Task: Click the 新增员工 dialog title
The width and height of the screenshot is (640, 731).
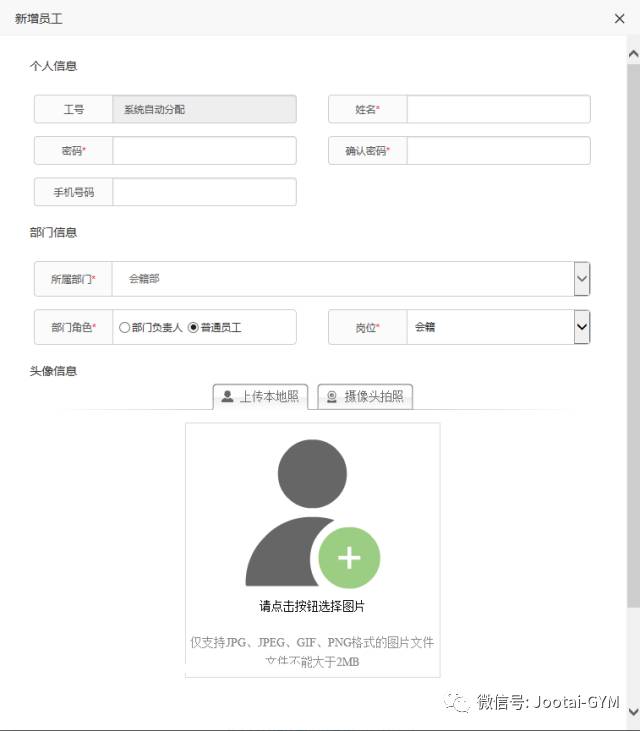Action: pos(39,19)
